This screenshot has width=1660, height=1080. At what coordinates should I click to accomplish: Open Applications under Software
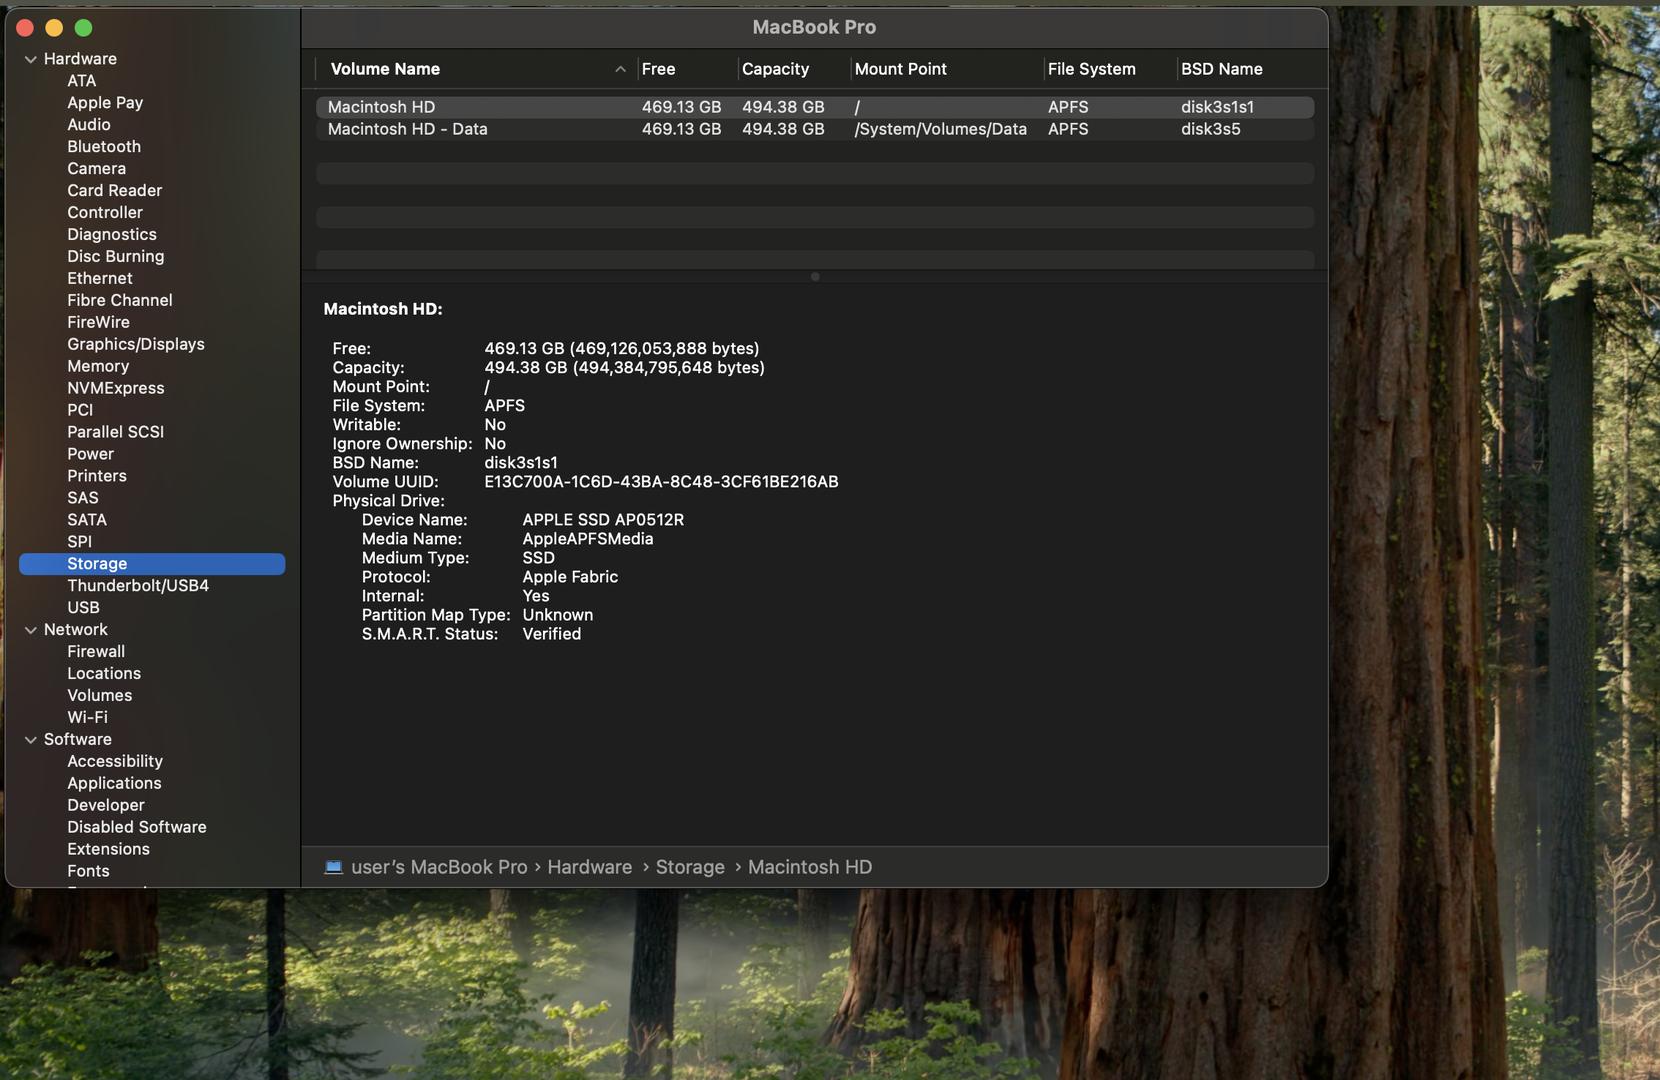[114, 784]
